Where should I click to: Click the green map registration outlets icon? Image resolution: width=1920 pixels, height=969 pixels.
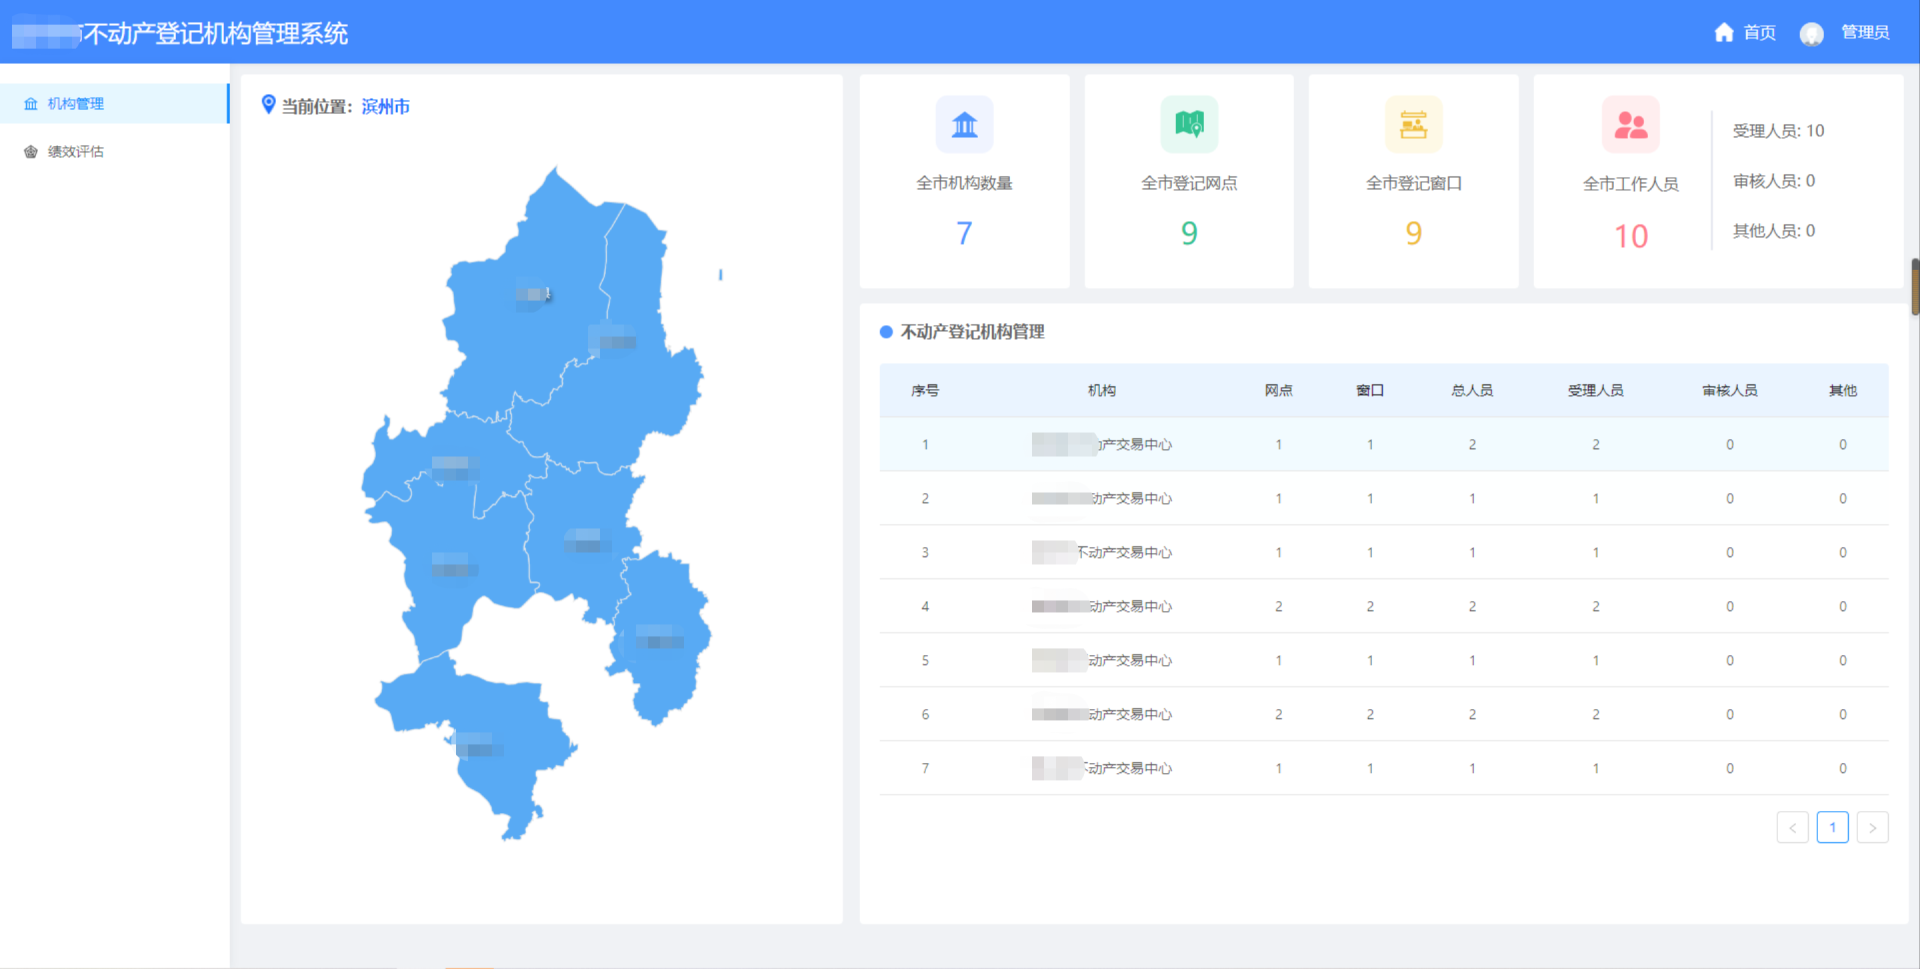1189,125
